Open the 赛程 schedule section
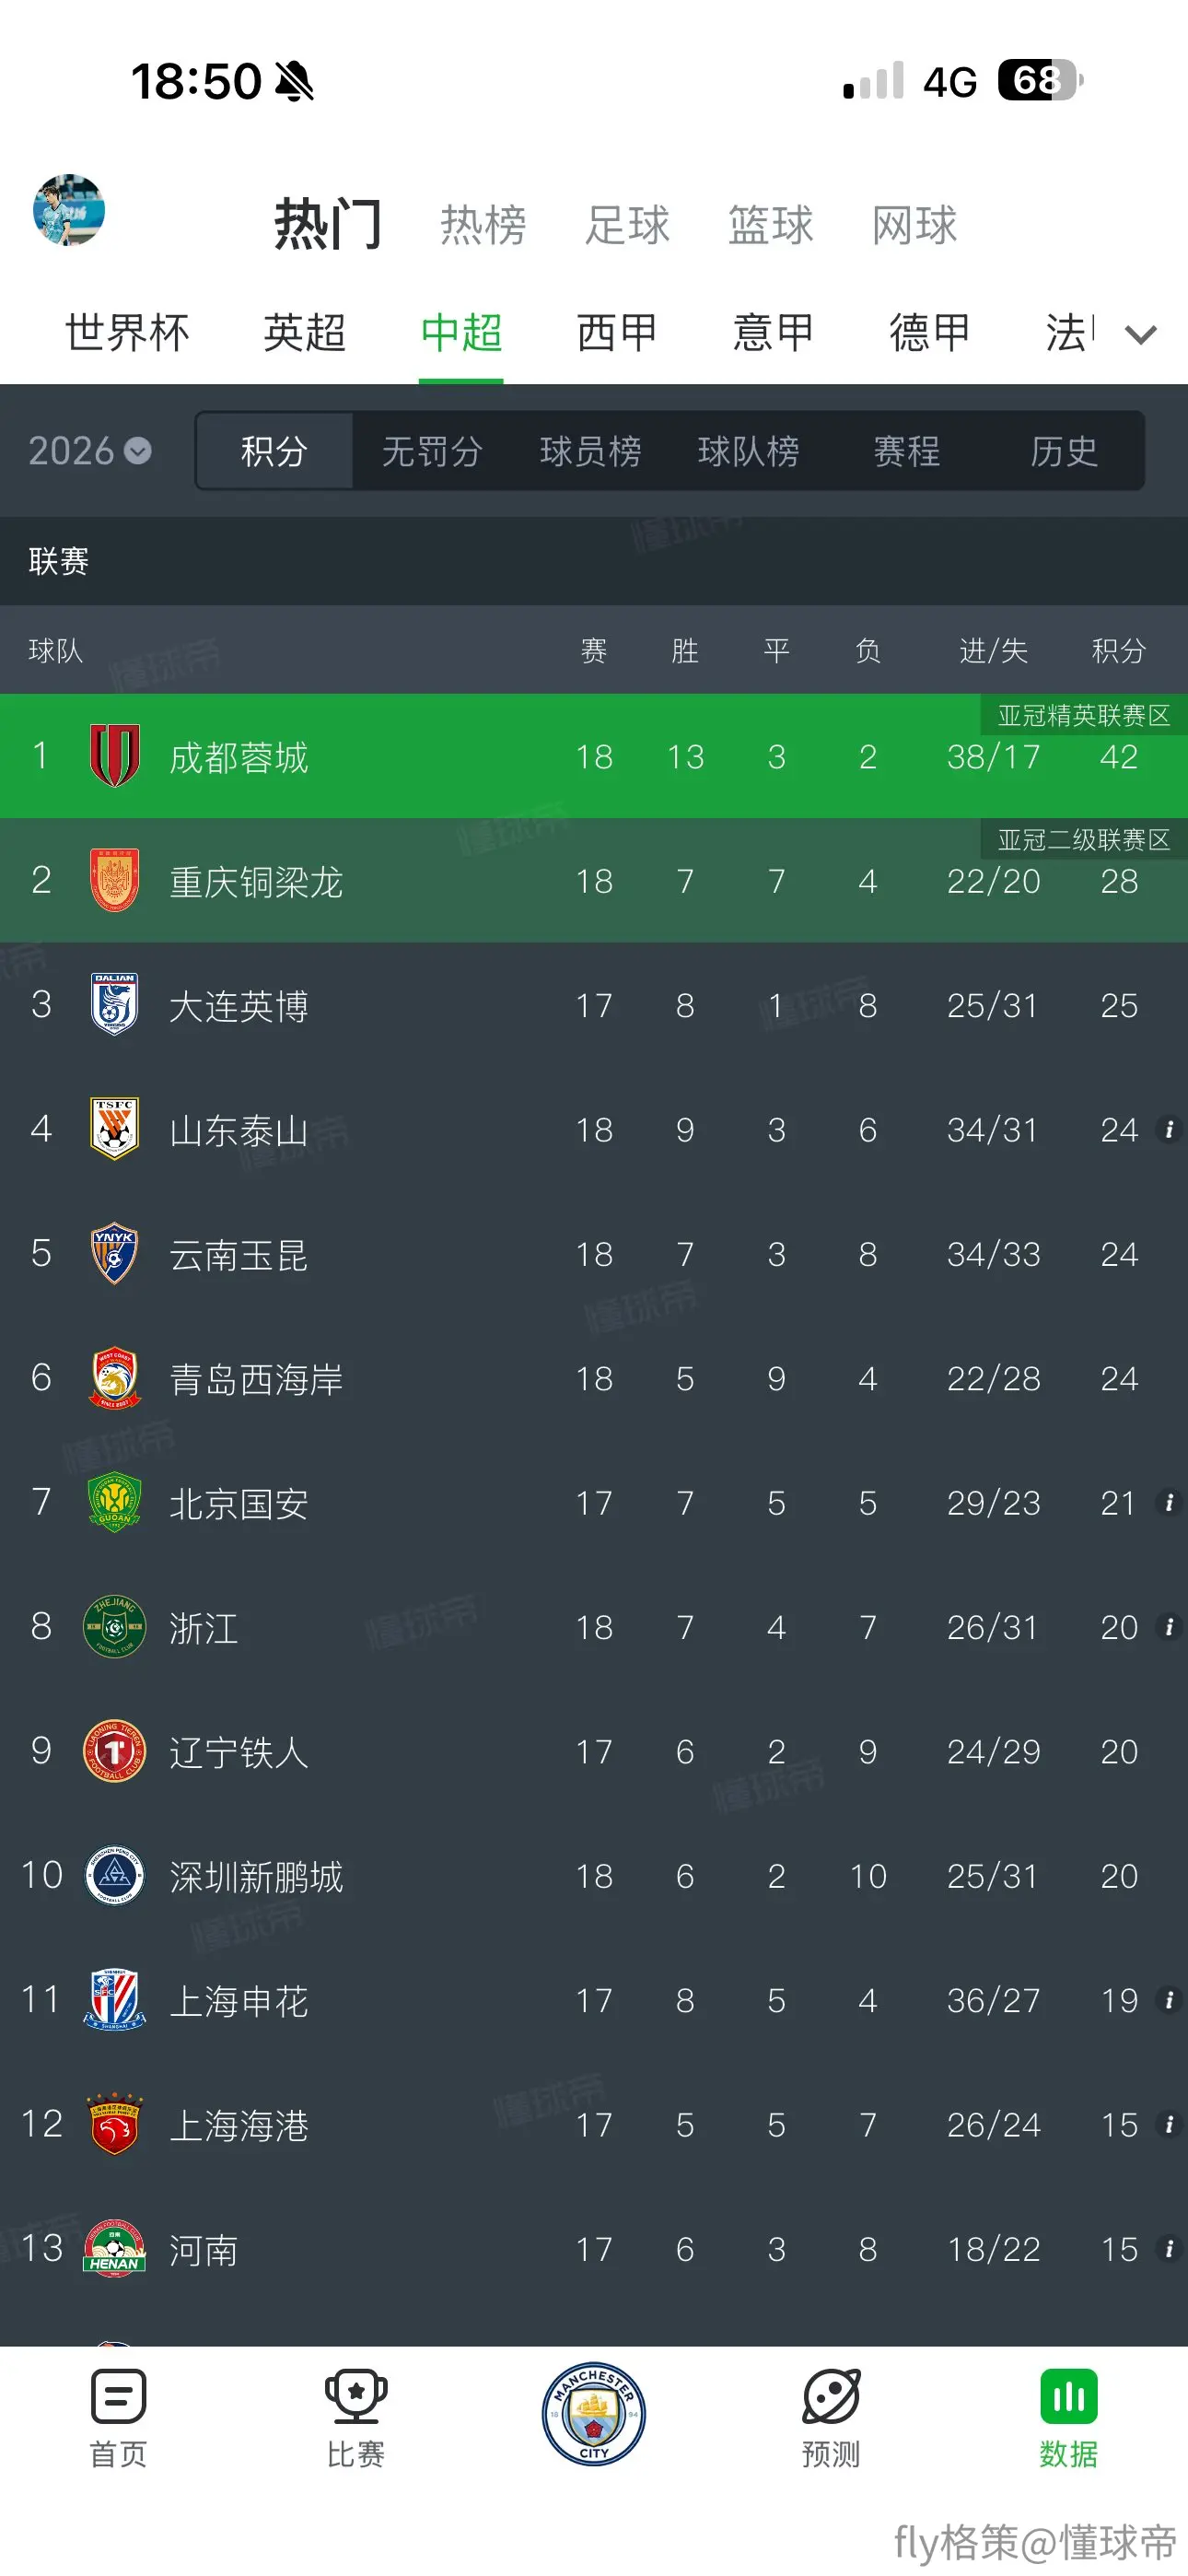 [906, 451]
